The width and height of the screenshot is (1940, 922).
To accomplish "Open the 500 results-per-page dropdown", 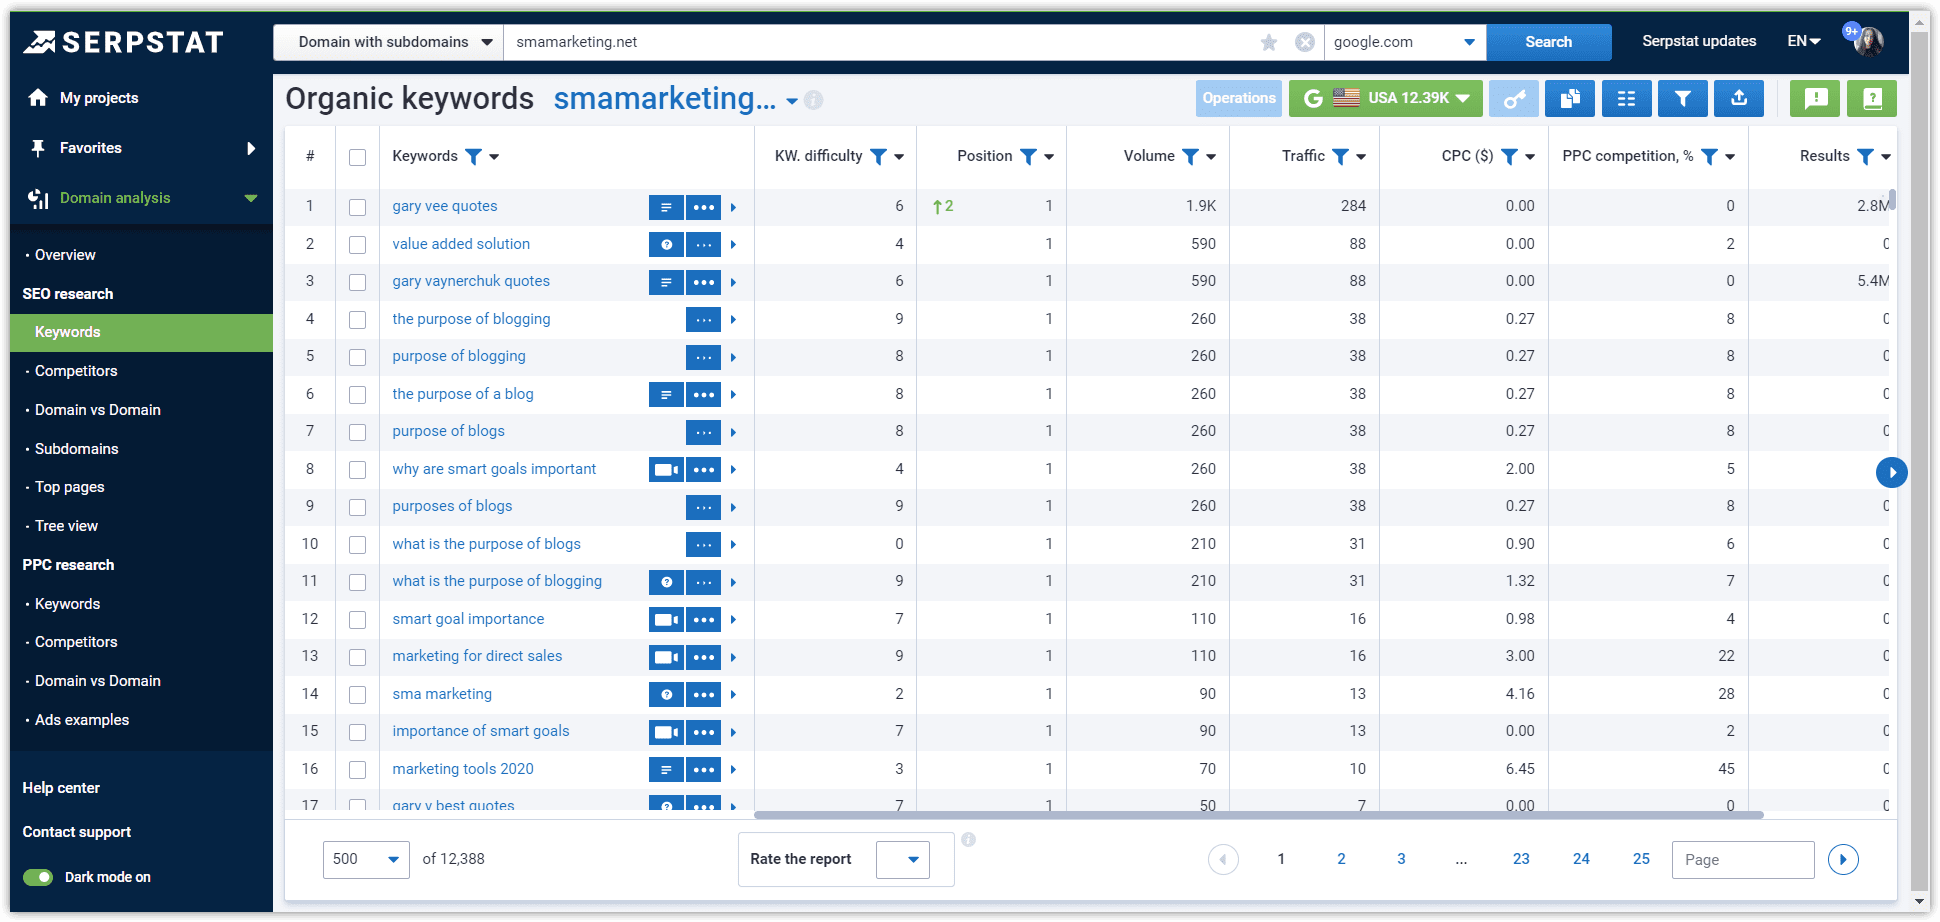I will click(x=365, y=858).
